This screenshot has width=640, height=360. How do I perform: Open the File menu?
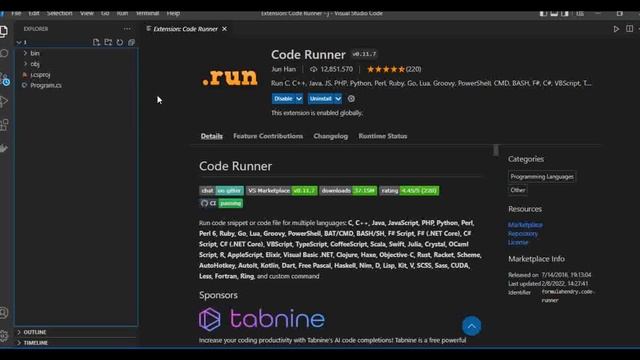(x=16, y=13)
